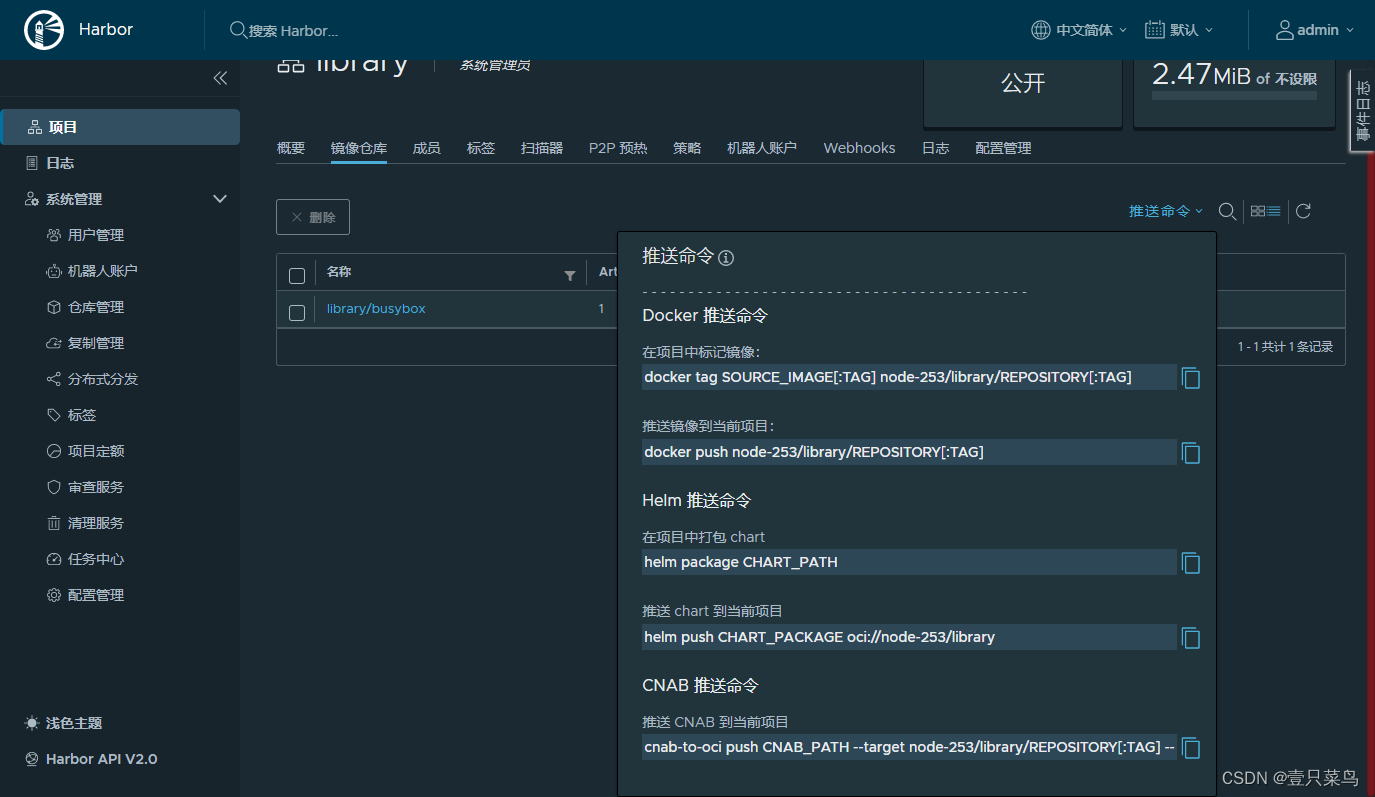Open the 中文简体 language dropdown
1375x797 pixels.
[1091, 30]
